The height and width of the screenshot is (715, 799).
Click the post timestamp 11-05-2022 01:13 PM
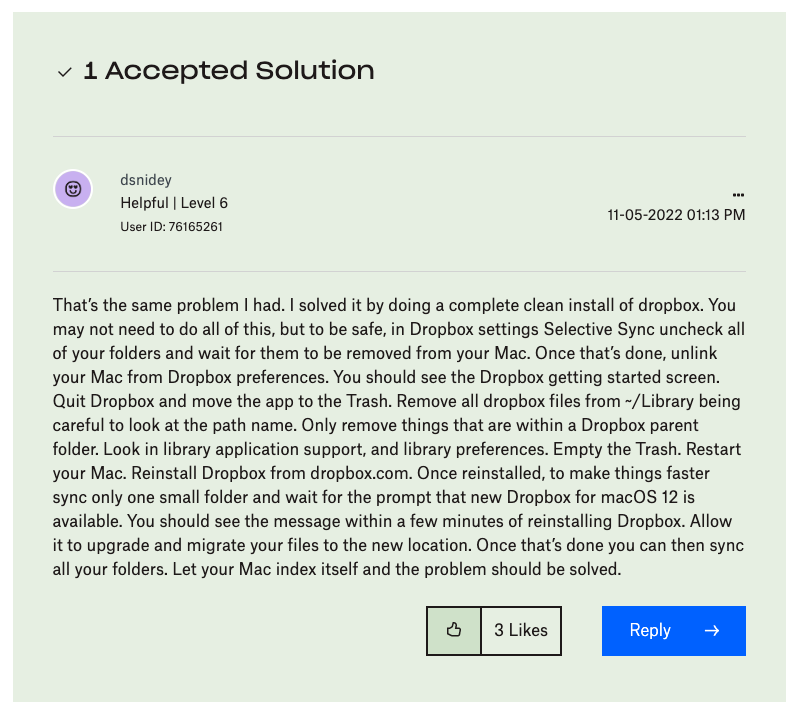coord(676,215)
